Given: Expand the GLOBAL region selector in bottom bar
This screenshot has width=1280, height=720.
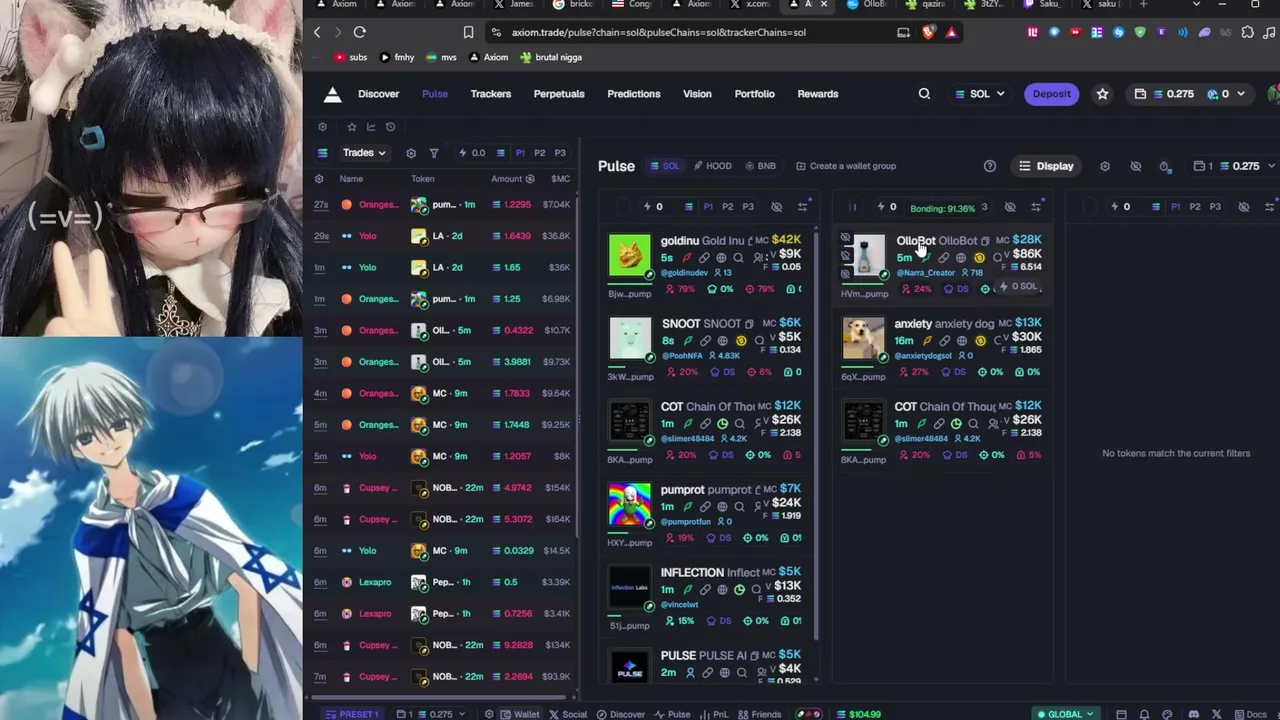Looking at the screenshot, I should [1064, 714].
